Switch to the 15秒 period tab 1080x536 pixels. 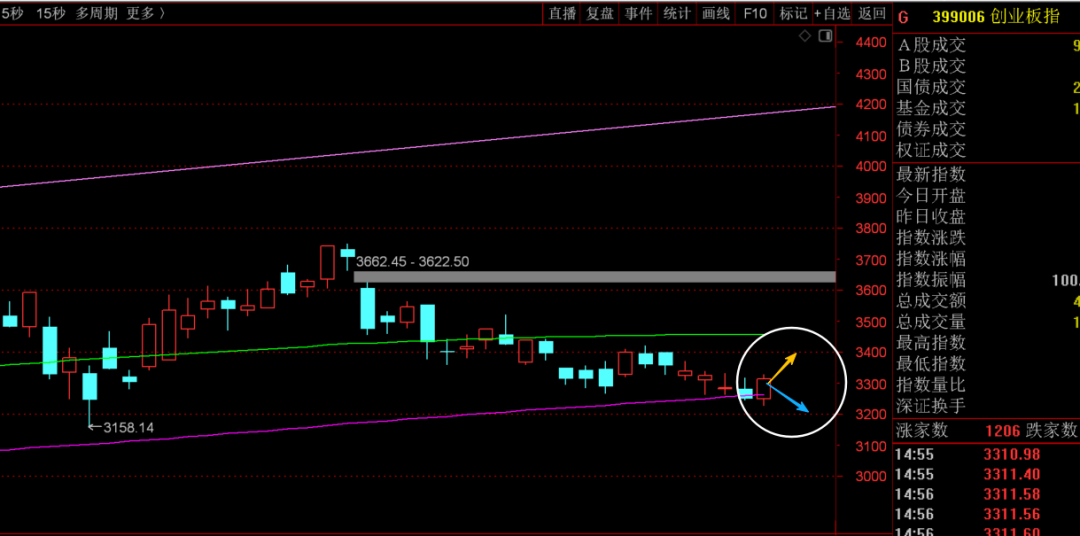click(50, 13)
